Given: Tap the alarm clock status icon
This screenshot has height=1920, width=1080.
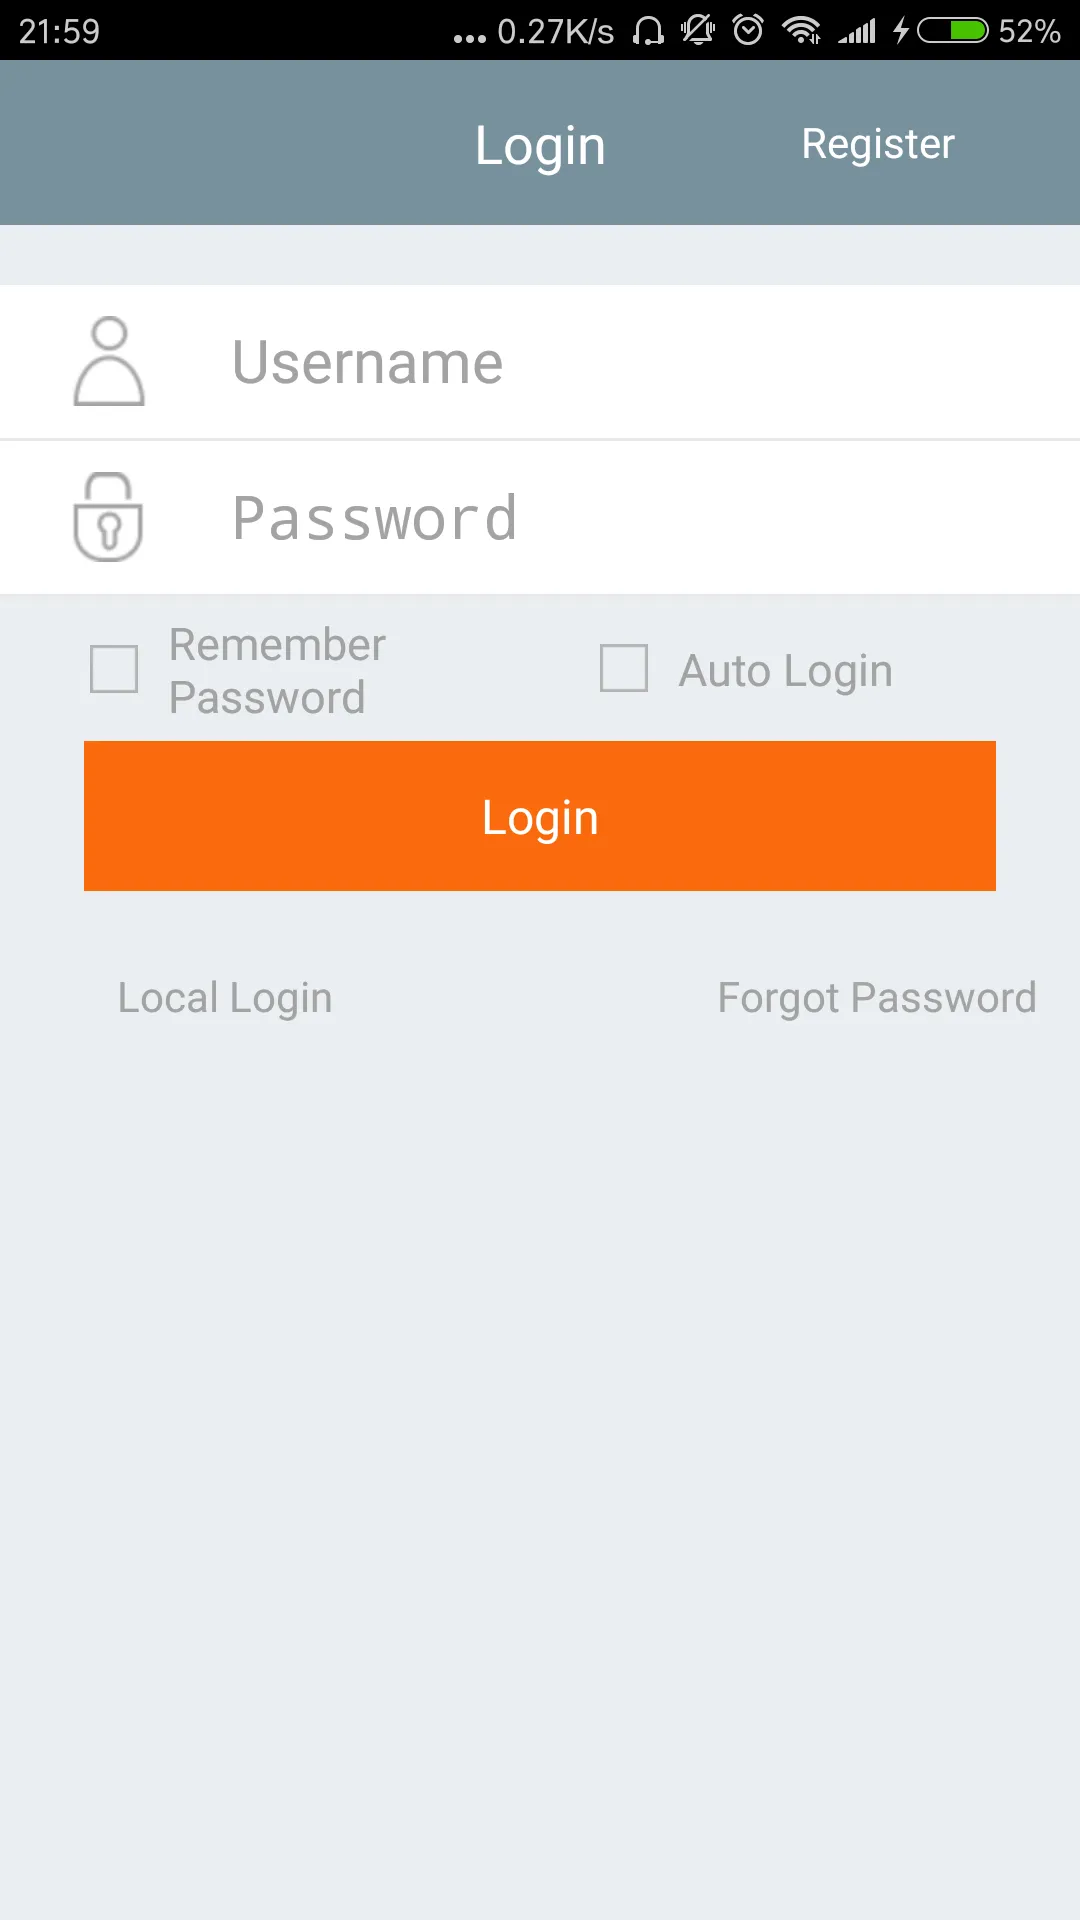Looking at the screenshot, I should coord(748,30).
